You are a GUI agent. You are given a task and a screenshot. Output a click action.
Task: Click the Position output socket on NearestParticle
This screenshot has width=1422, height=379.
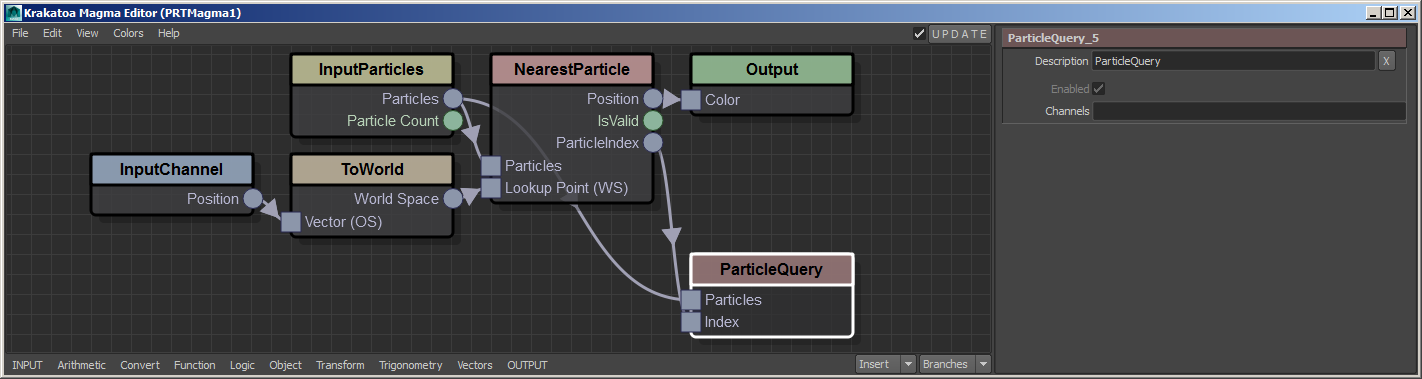(x=652, y=99)
